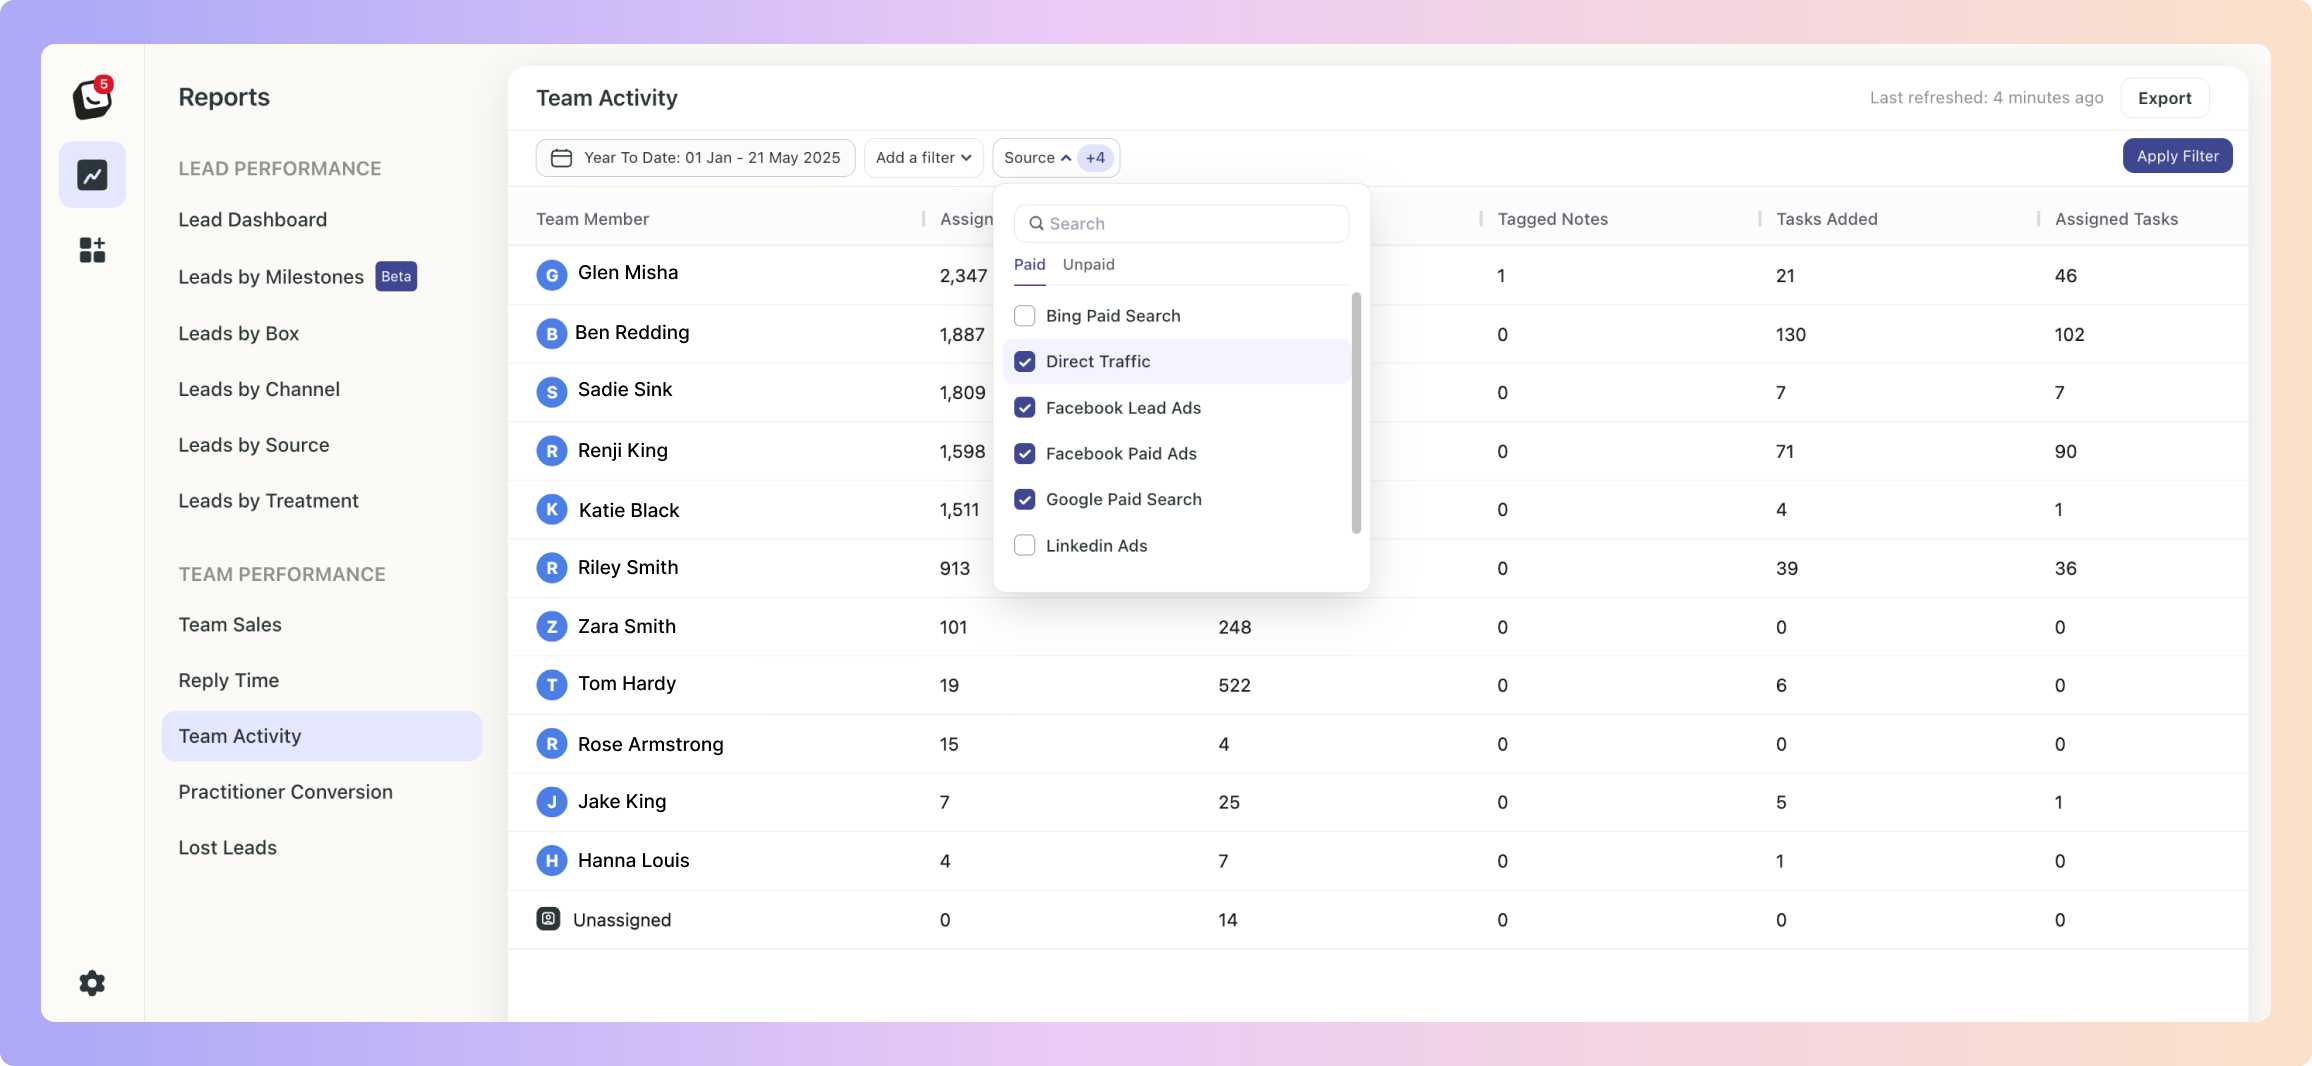Click Sadie Sink's avatar

(x=552, y=392)
